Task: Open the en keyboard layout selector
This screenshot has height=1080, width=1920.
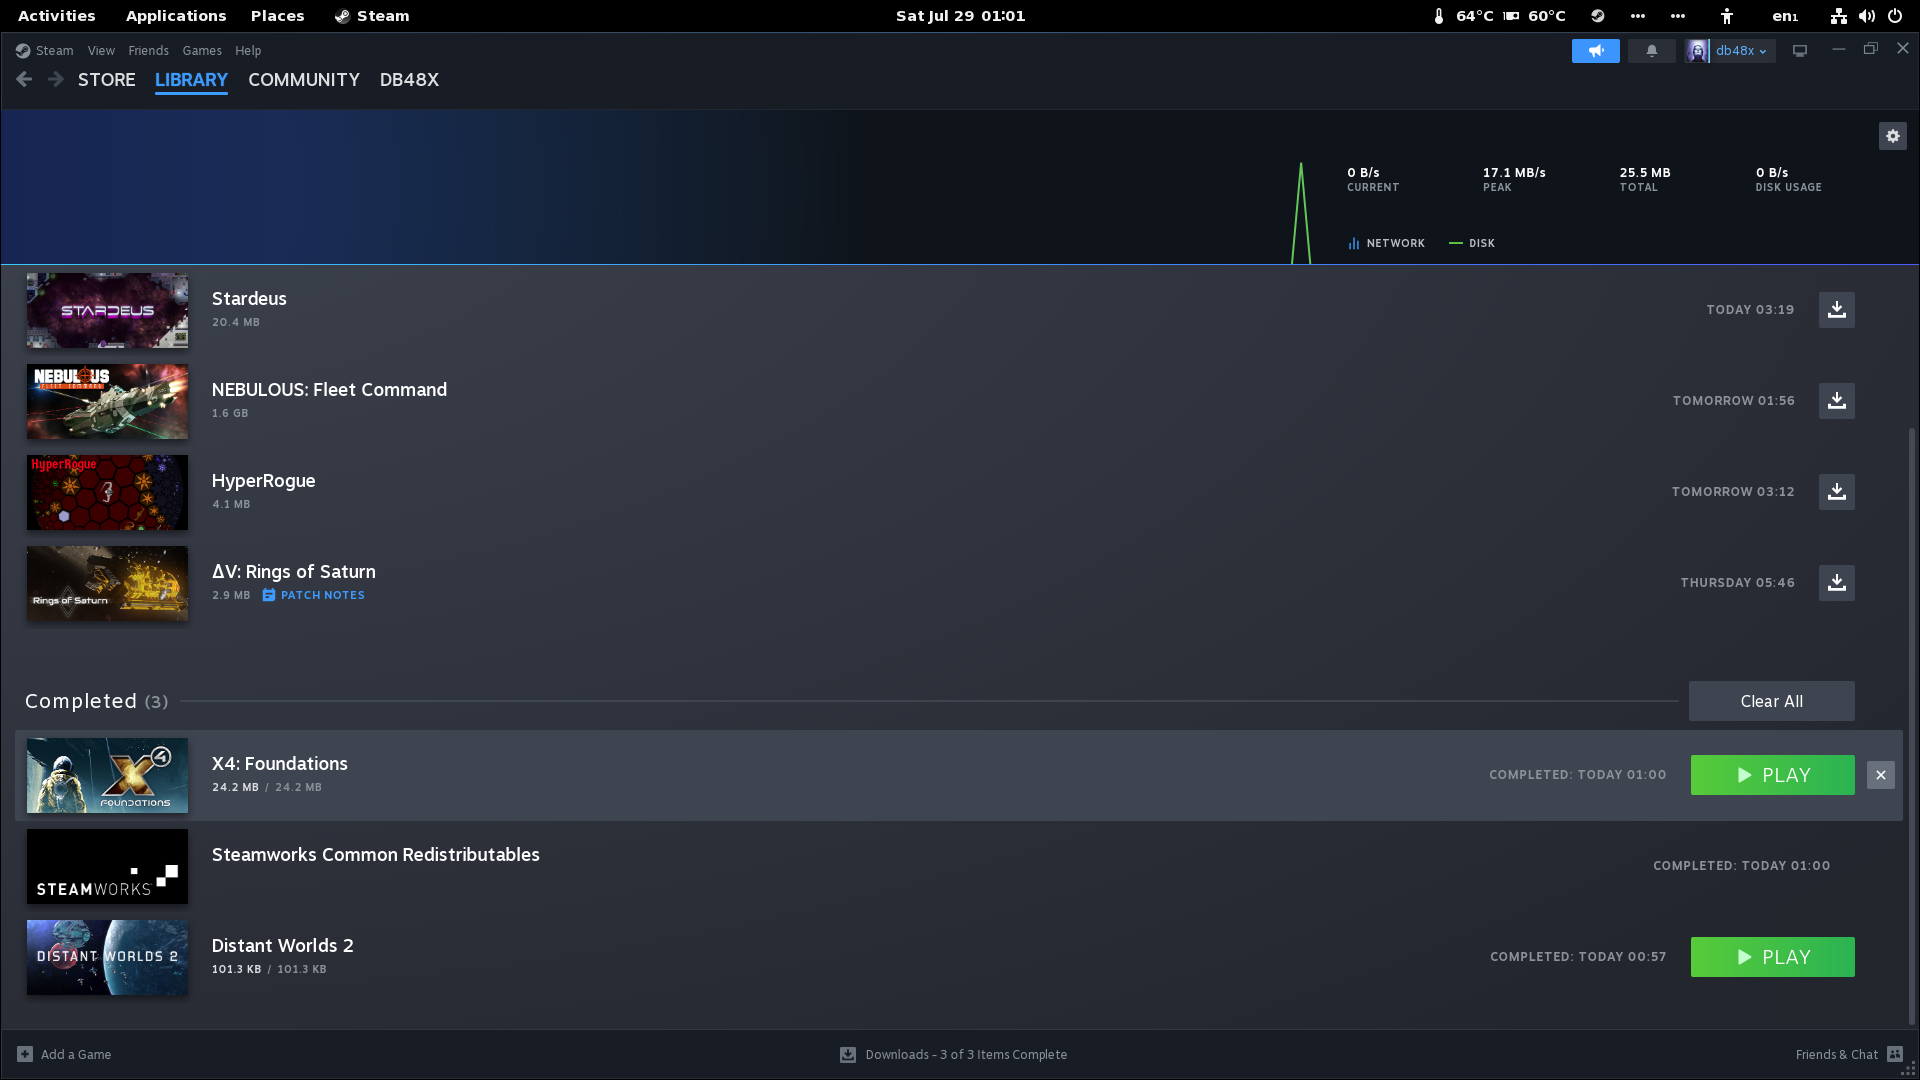Action: (x=1785, y=16)
